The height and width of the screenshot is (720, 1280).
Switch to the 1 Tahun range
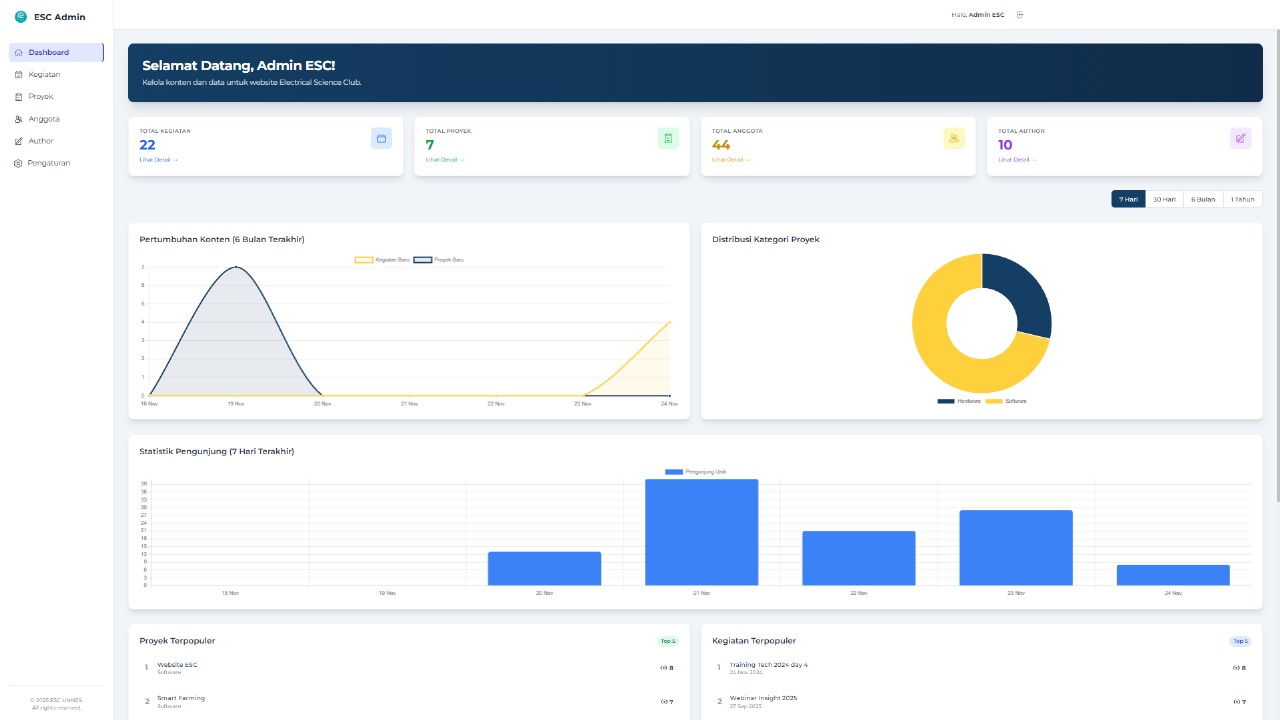point(1242,199)
